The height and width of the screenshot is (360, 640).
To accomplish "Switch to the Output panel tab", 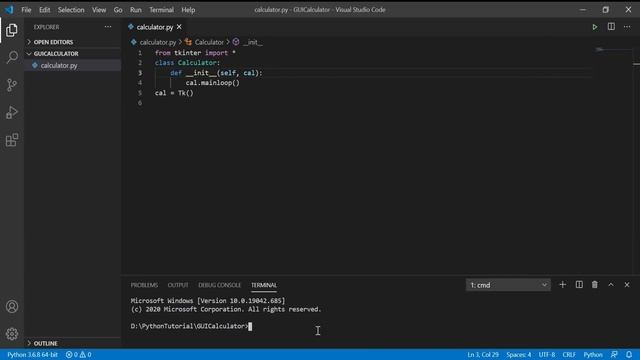I will (x=178, y=285).
